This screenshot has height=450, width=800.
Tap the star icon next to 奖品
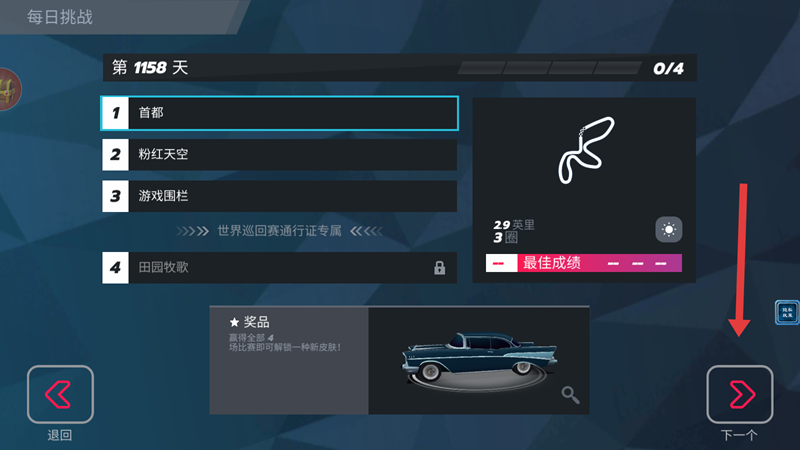(x=234, y=322)
